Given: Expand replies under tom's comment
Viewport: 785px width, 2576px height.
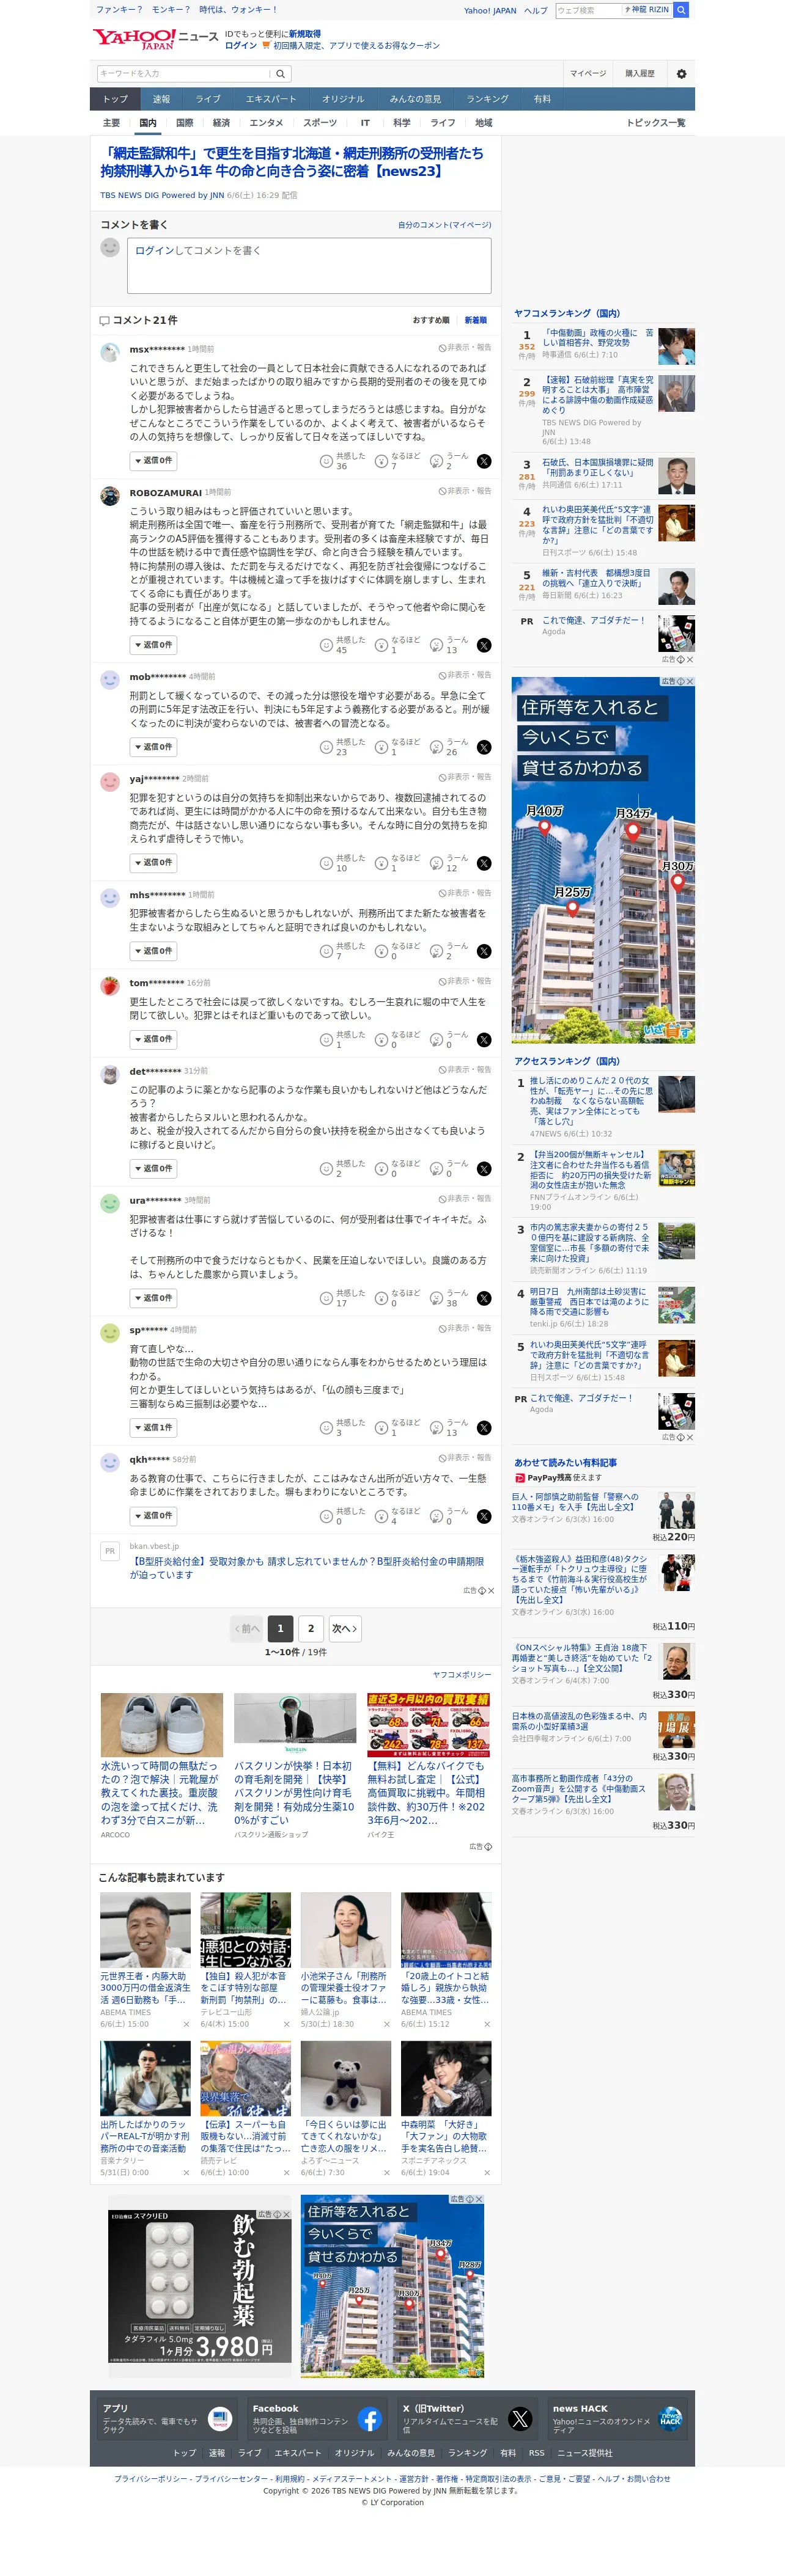Looking at the screenshot, I should tap(153, 1040).
